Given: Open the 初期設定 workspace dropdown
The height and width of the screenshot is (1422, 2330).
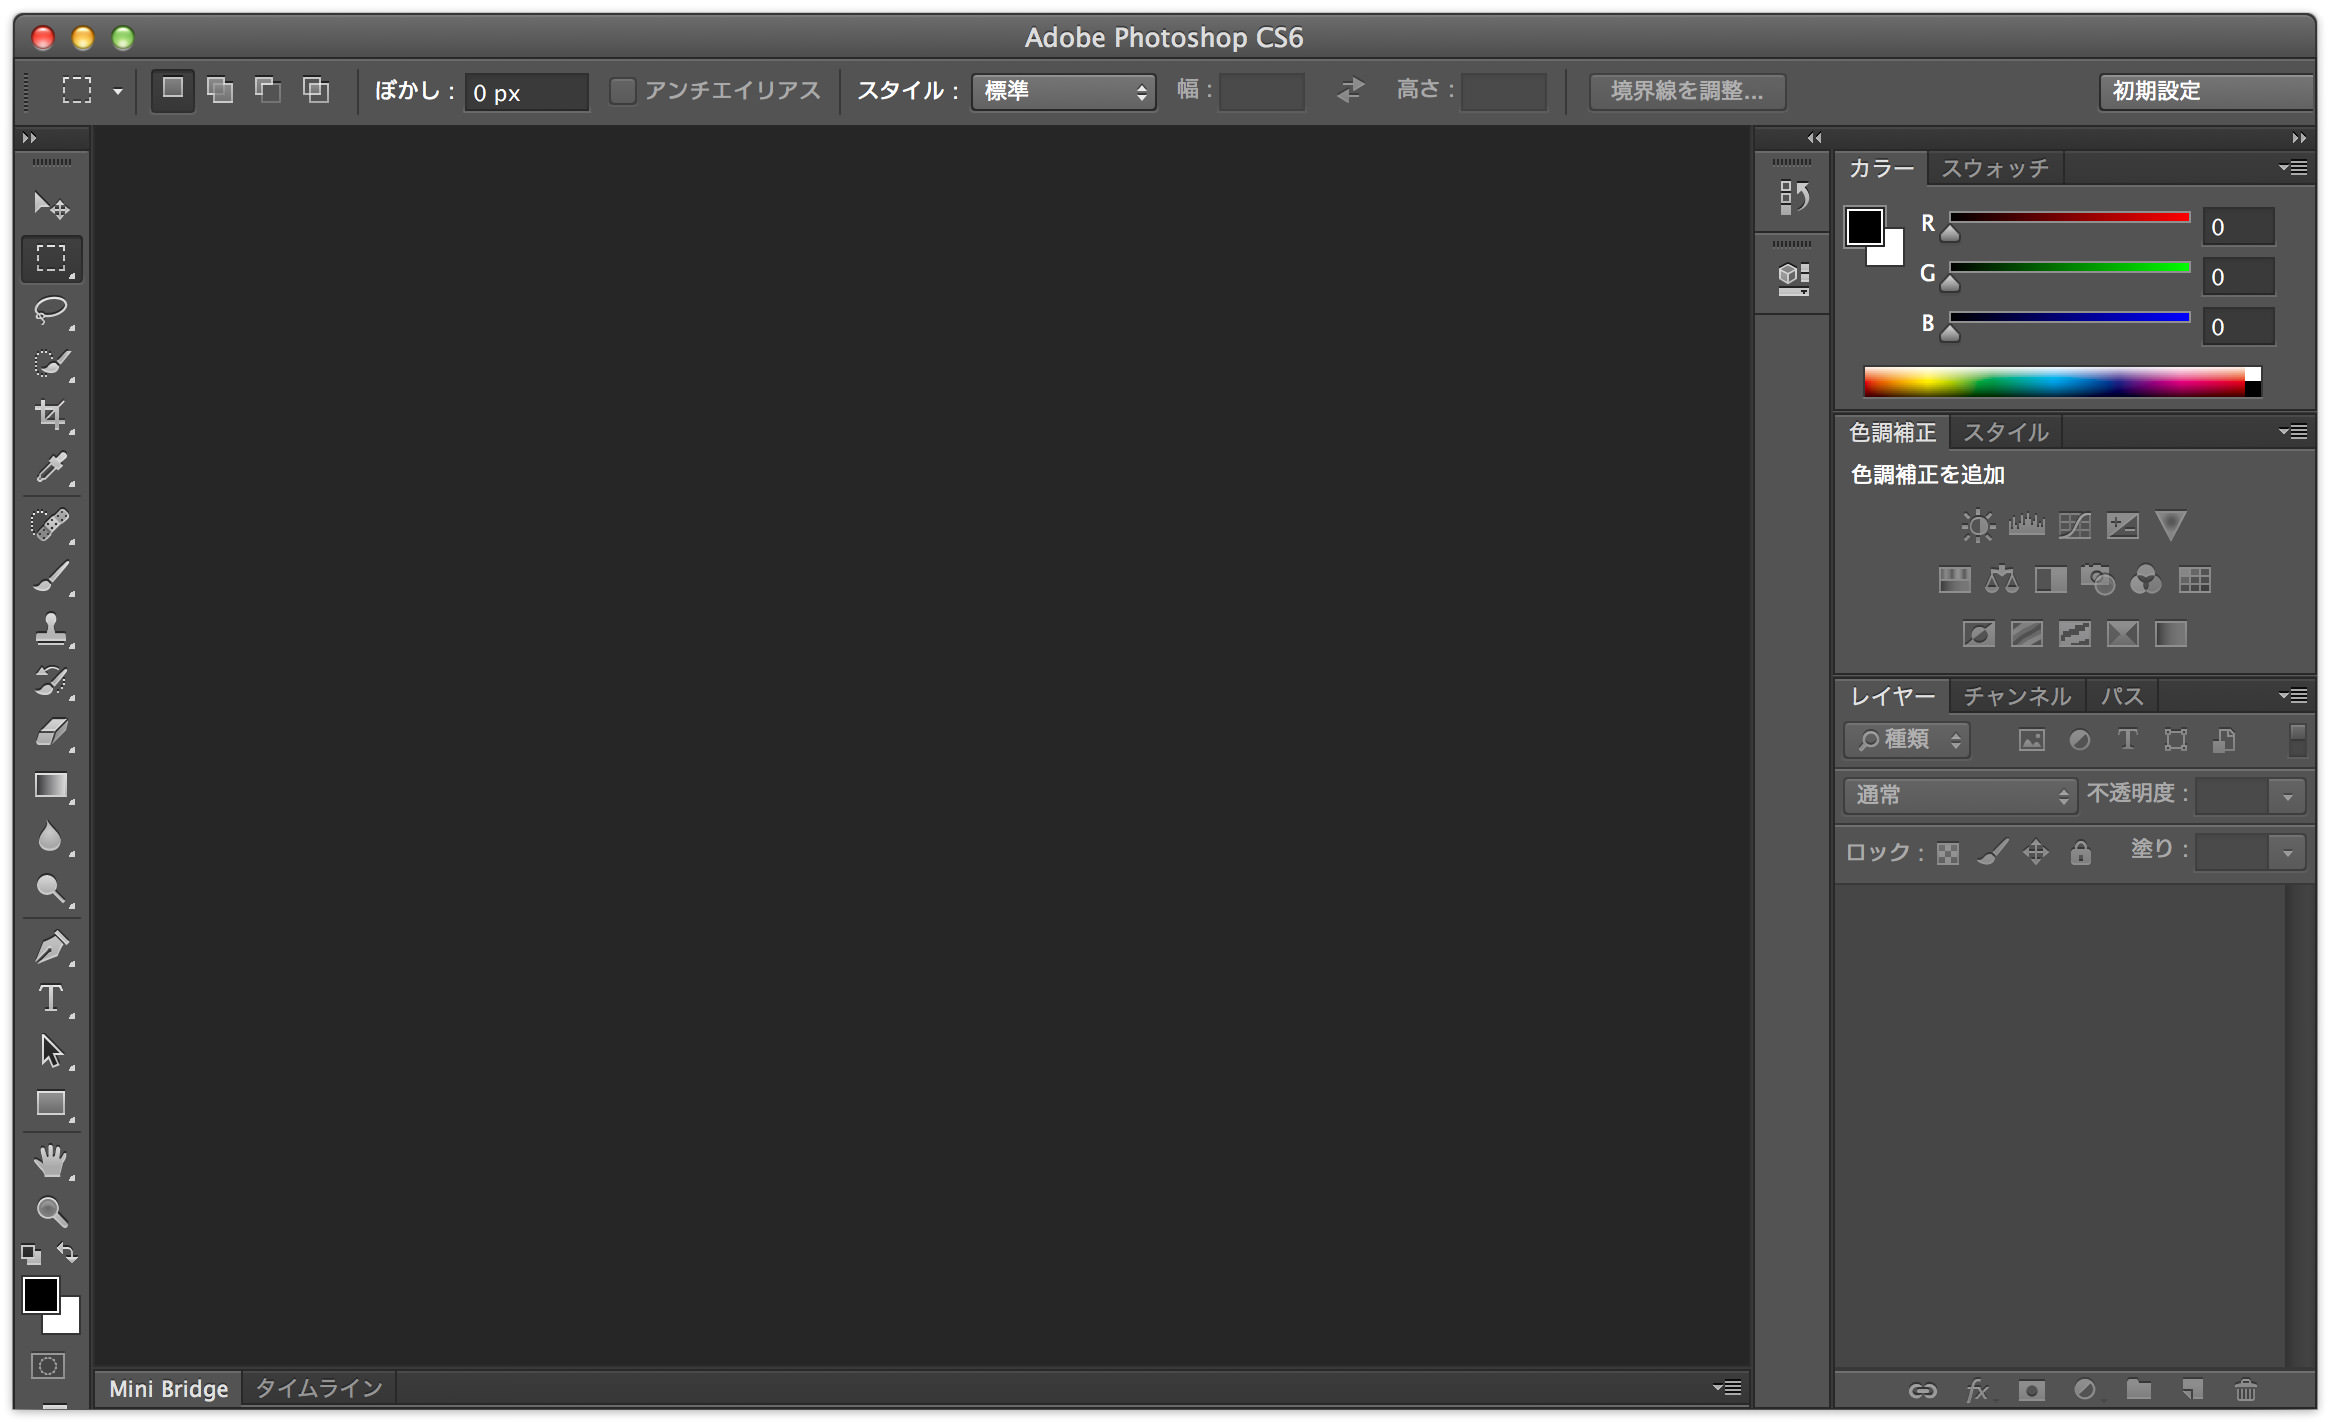Looking at the screenshot, I should click(2206, 92).
